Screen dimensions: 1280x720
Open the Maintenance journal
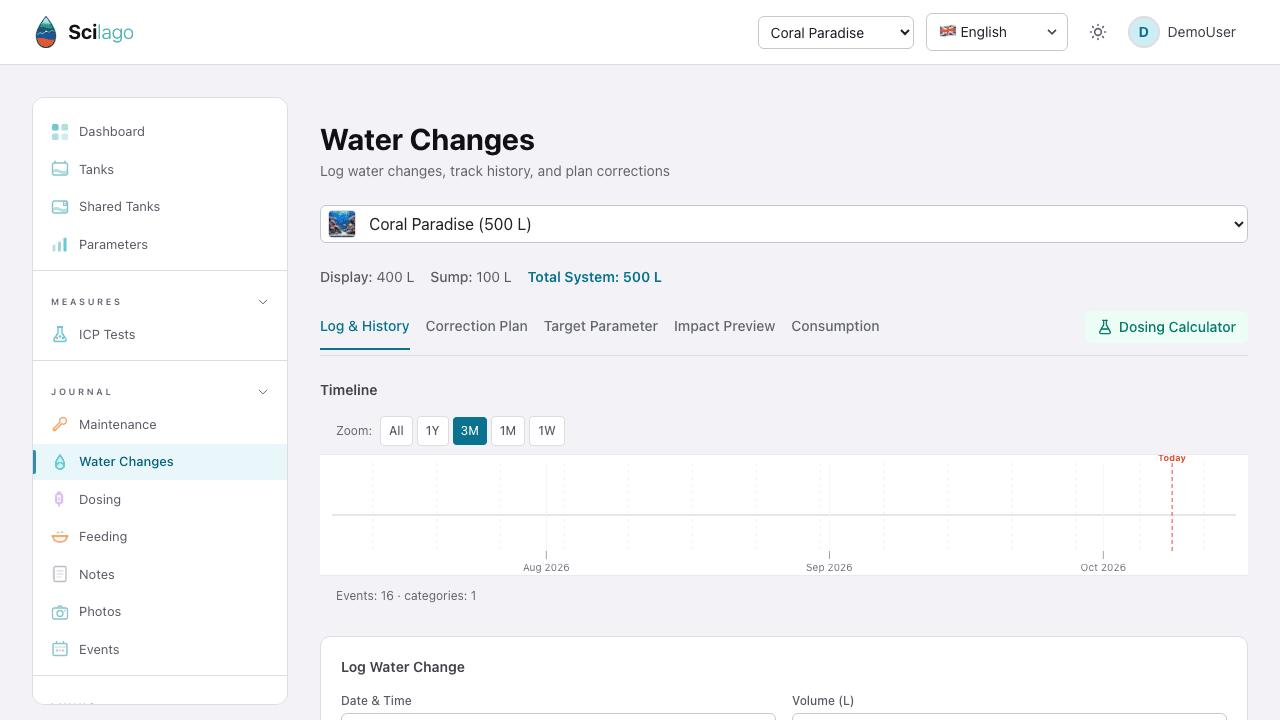(x=160, y=424)
